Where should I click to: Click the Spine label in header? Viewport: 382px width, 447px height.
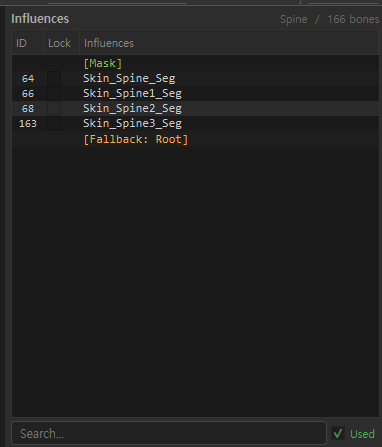(x=294, y=19)
